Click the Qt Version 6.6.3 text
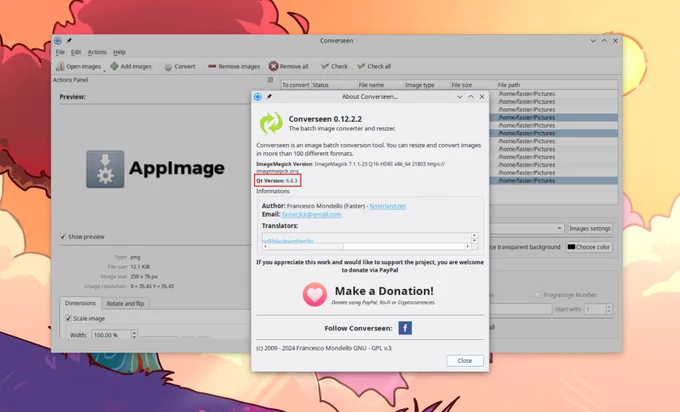 277,180
